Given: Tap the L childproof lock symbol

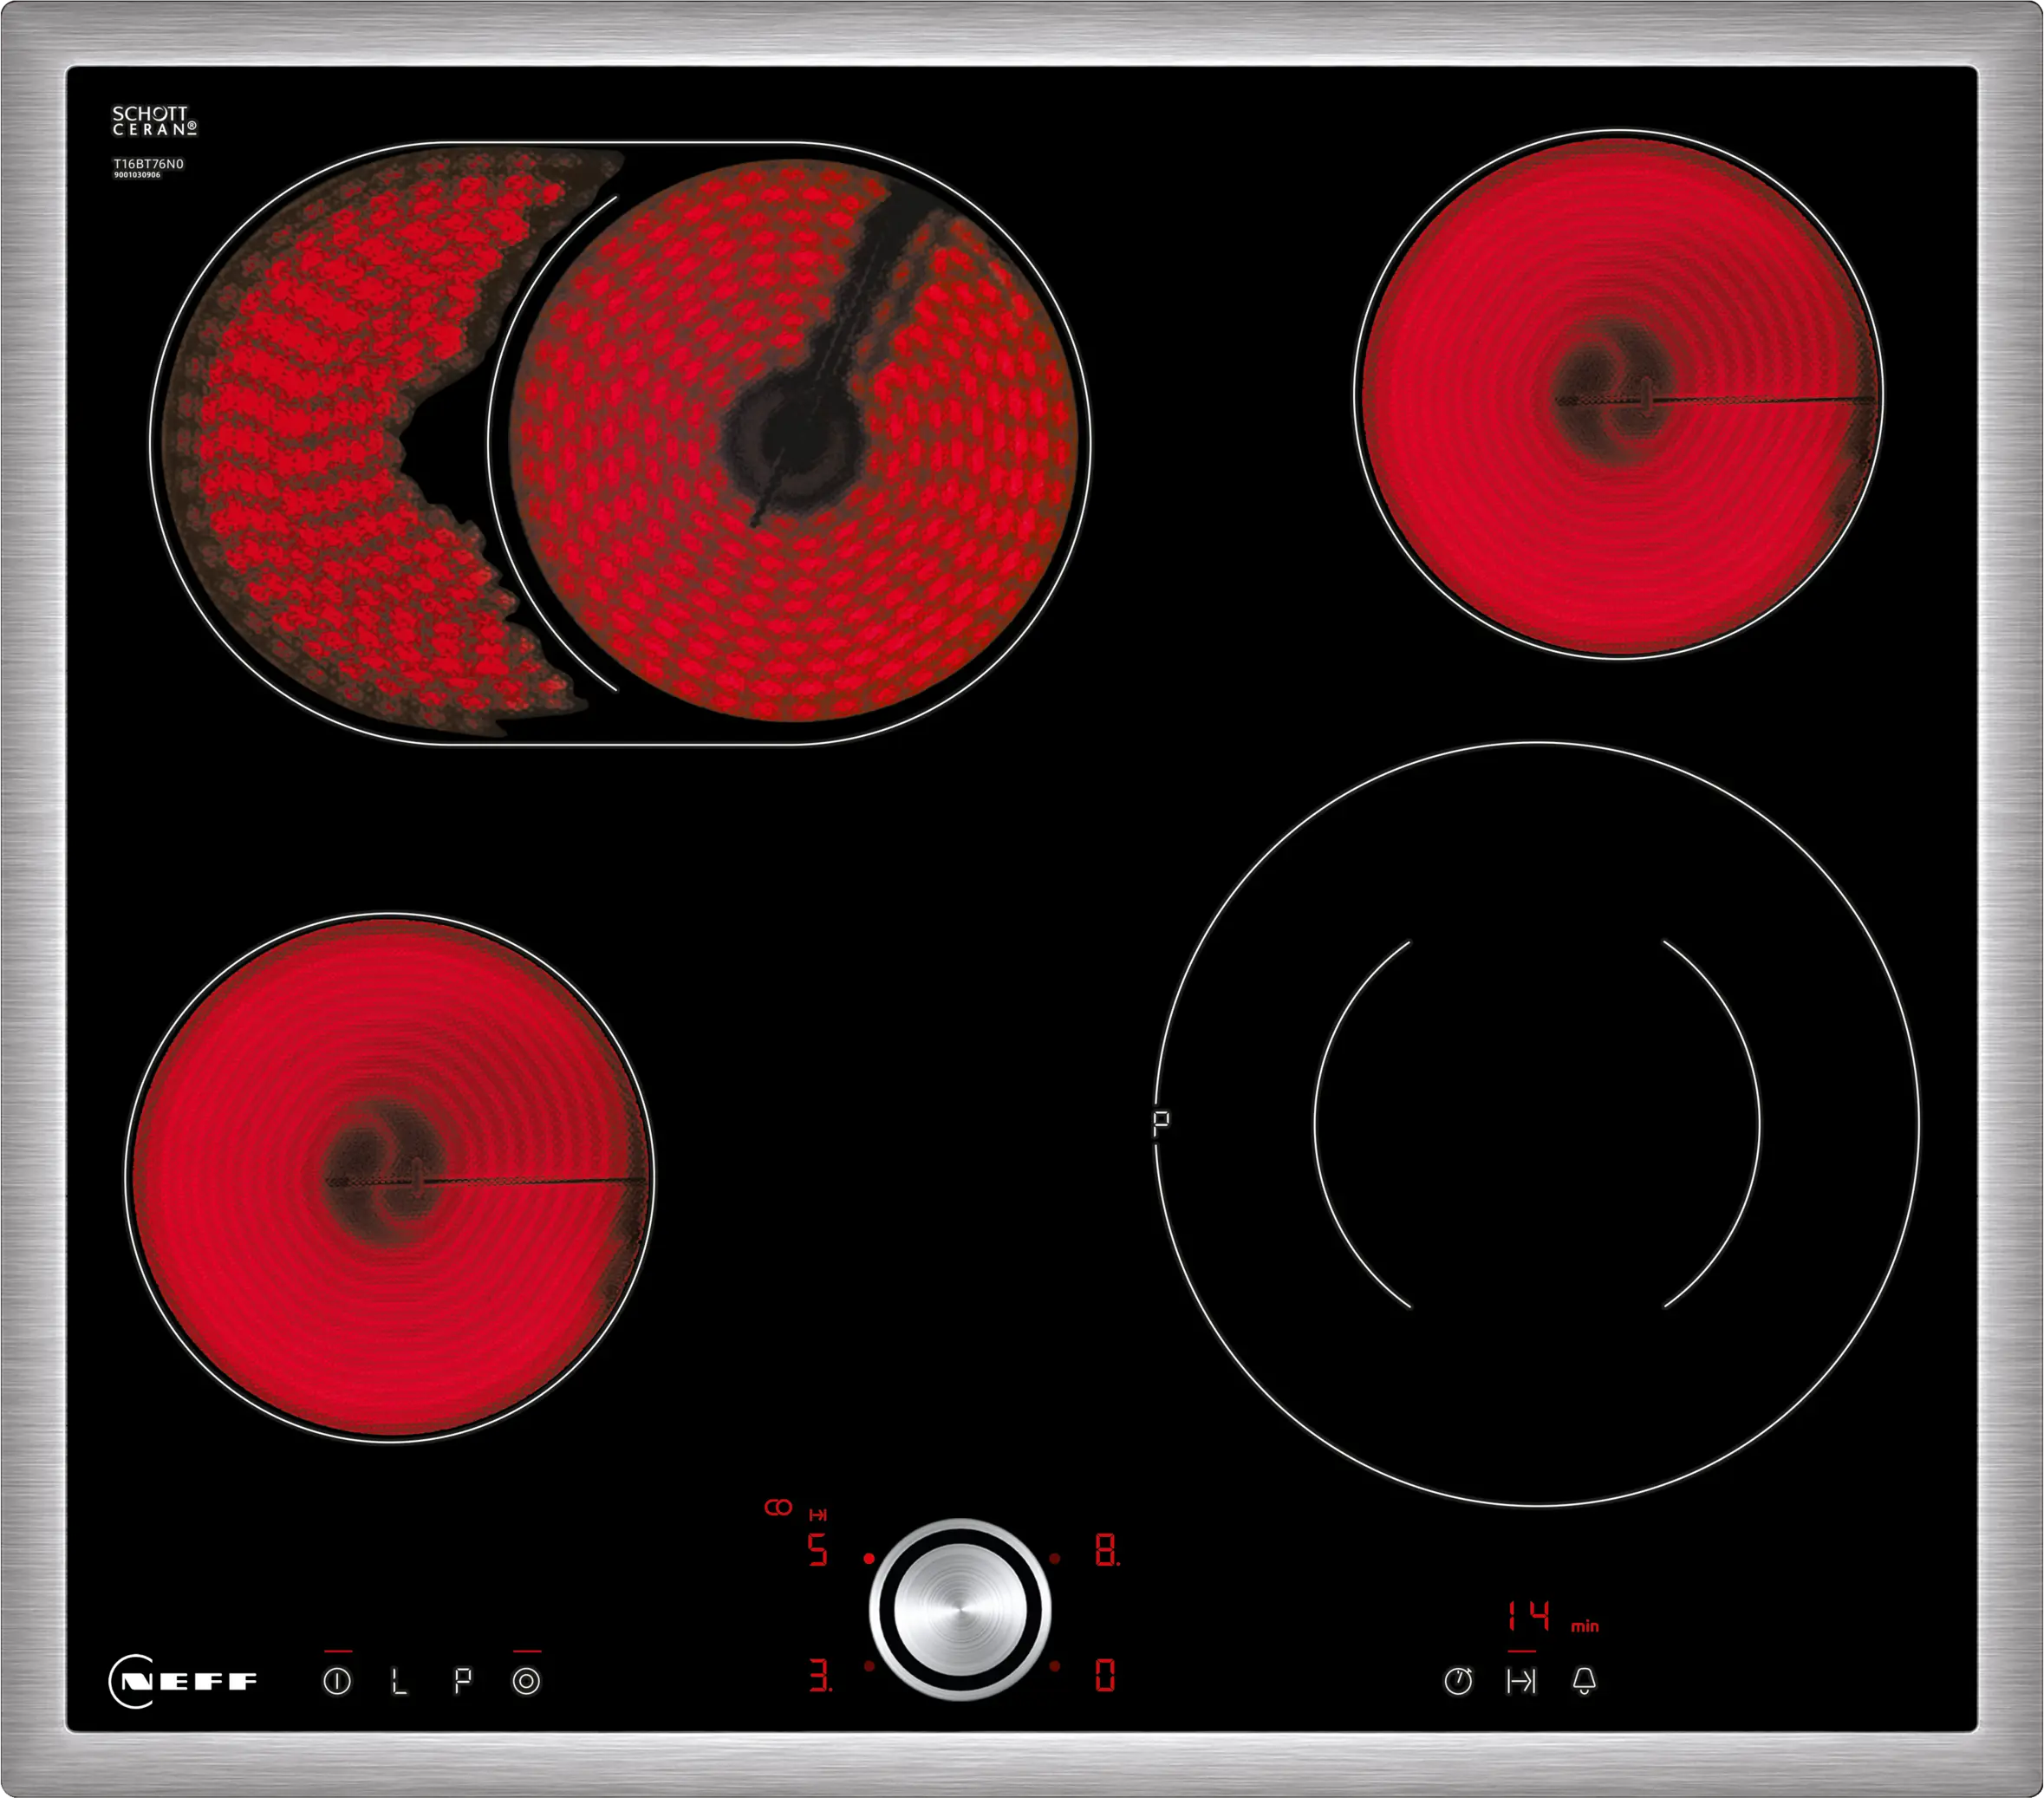Looking at the screenshot, I should 399,1681.
